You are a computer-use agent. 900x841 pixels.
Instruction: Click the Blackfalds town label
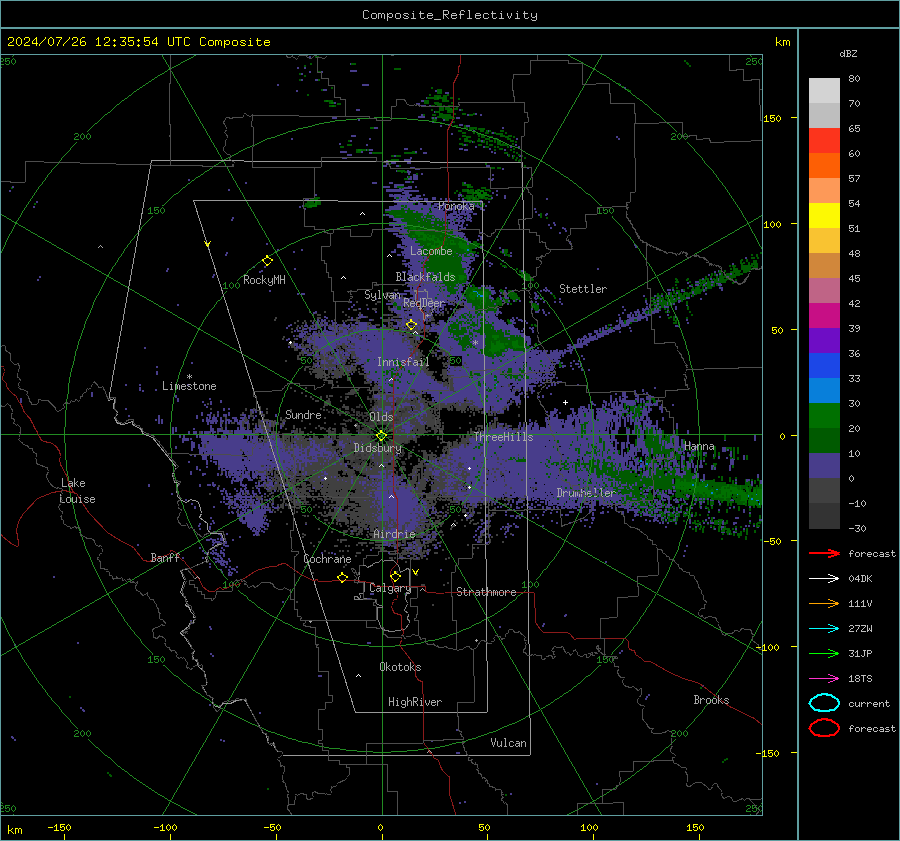(x=425, y=277)
